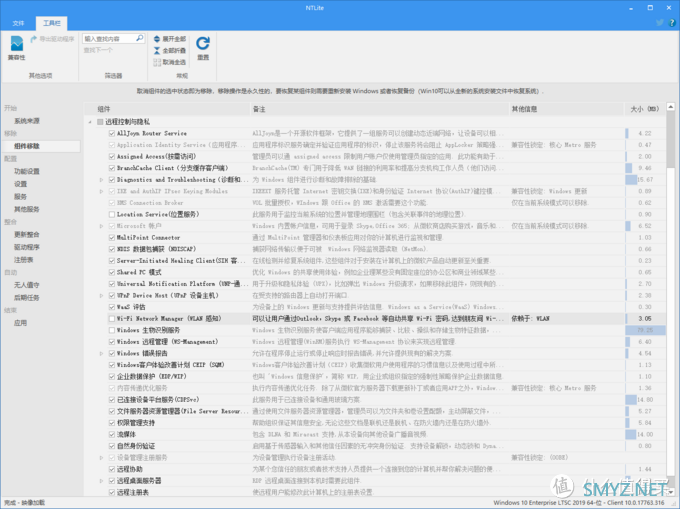Viewport: 680px width, 509px height.
Task: Open 系统来源 in the left sidebar
Action: coord(27,121)
